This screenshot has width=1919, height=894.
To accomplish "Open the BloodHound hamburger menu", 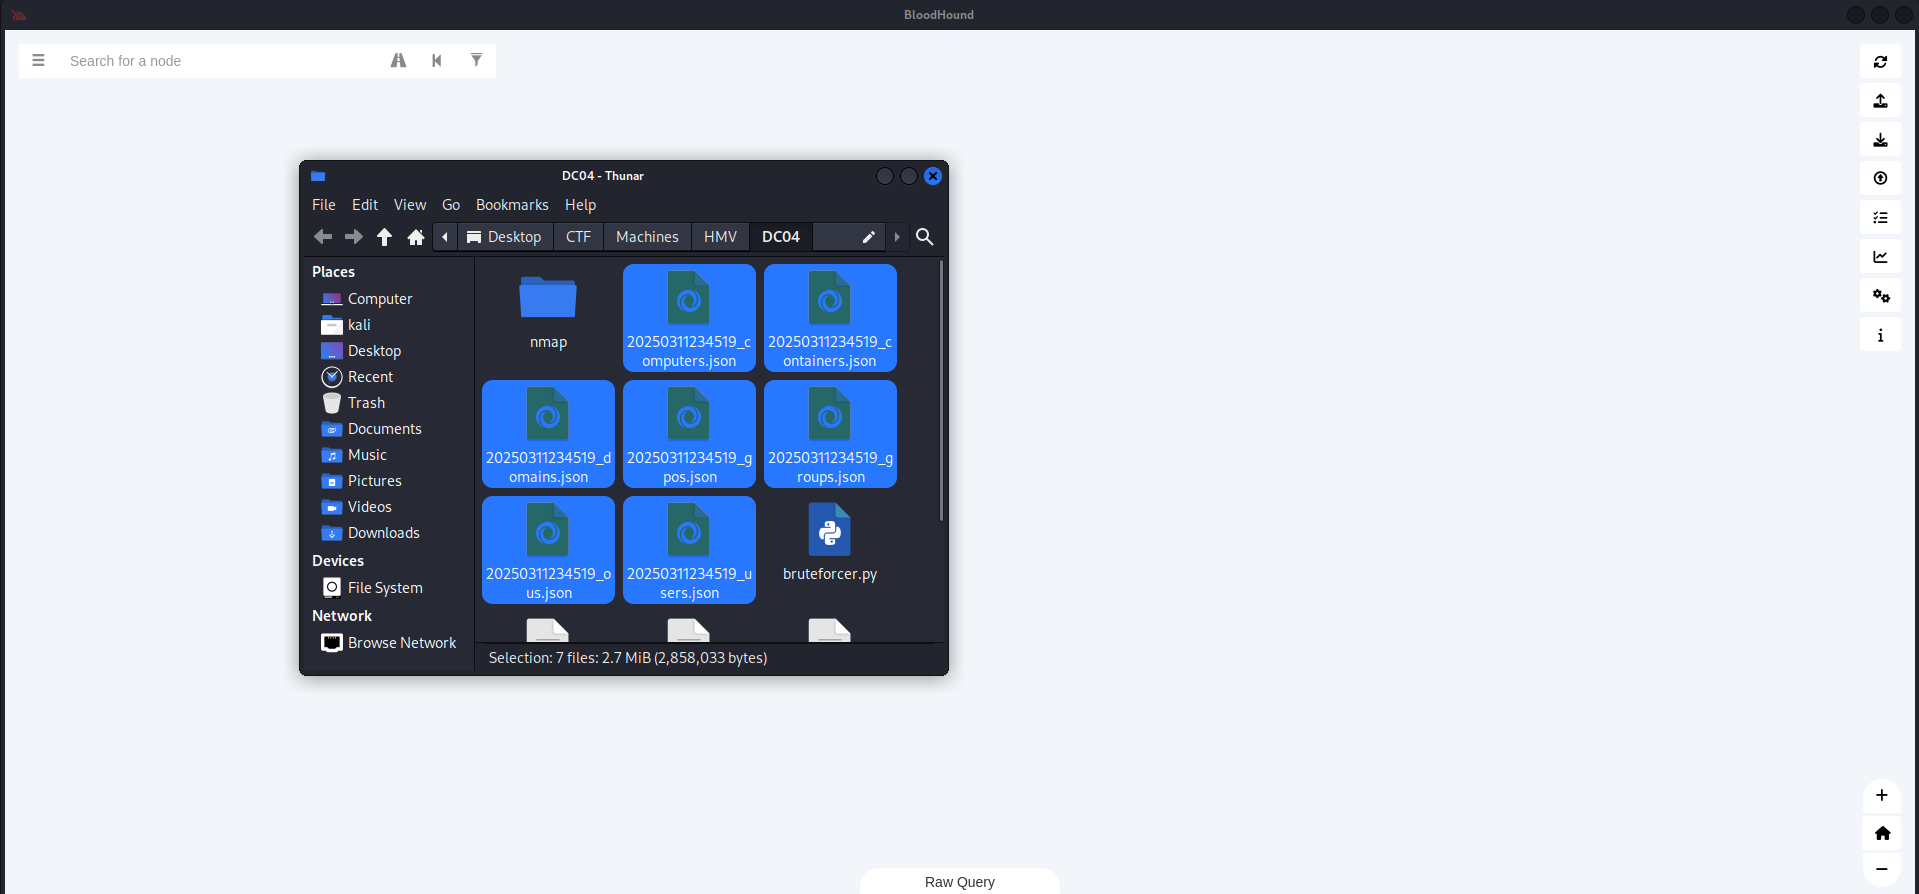I will pos(38,60).
